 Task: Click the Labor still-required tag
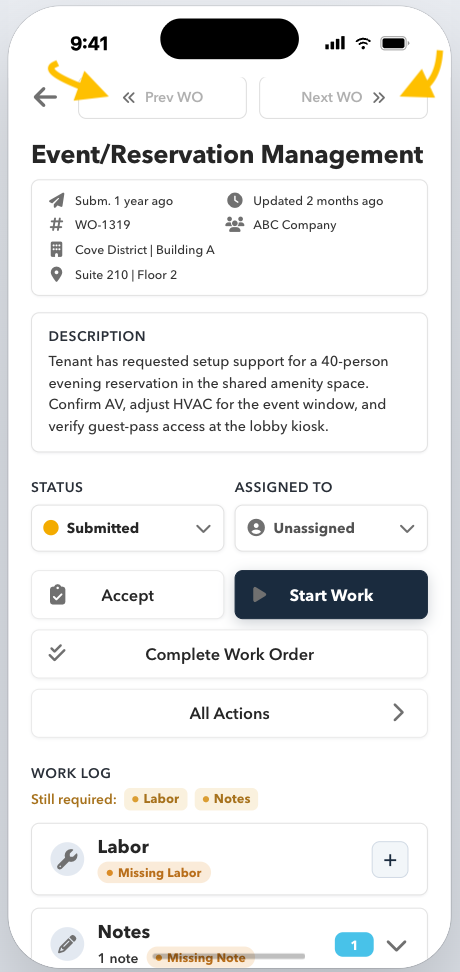pos(156,799)
